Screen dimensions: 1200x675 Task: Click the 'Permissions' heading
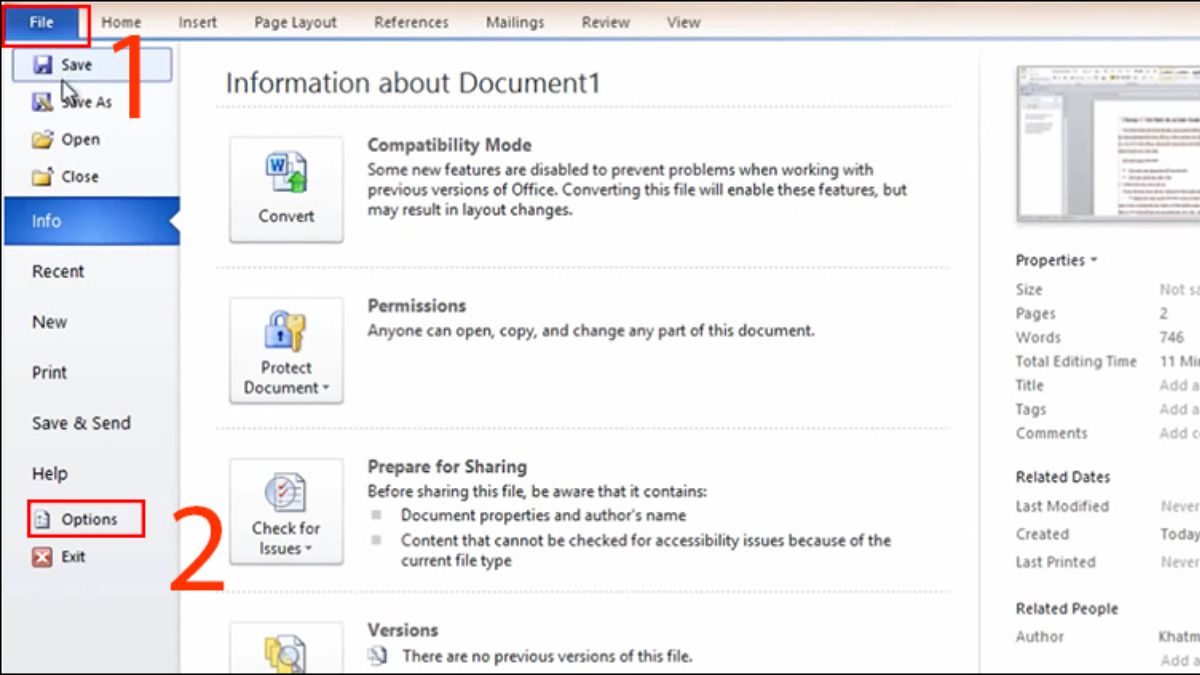click(x=417, y=306)
